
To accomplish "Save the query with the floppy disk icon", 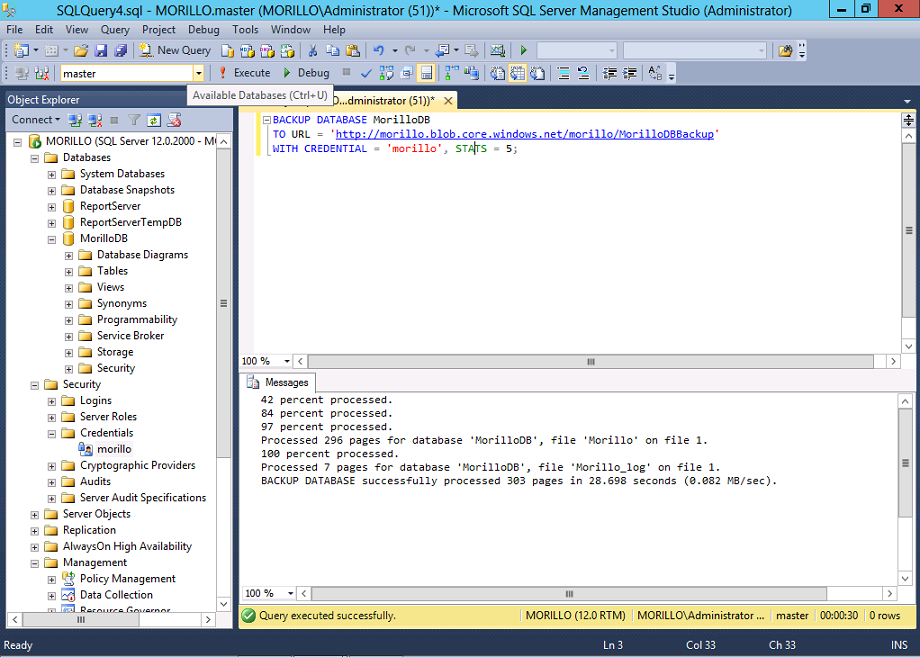I will (101, 51).
